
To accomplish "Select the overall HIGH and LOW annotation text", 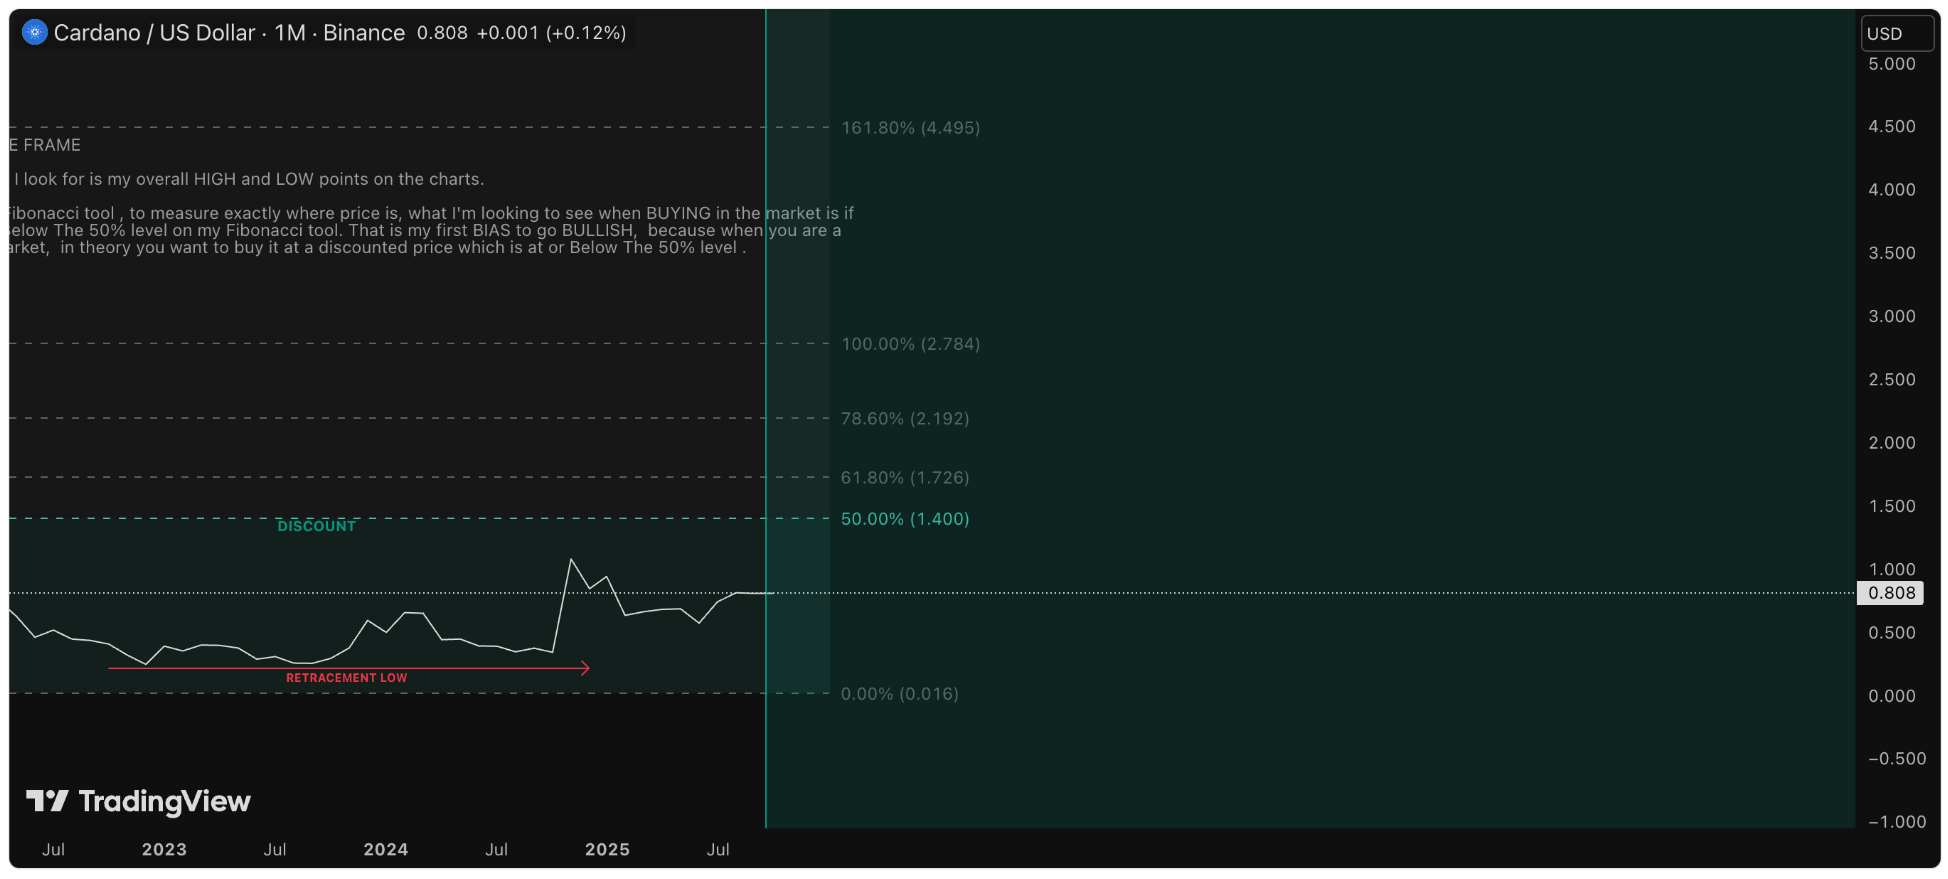I will 250,180.
